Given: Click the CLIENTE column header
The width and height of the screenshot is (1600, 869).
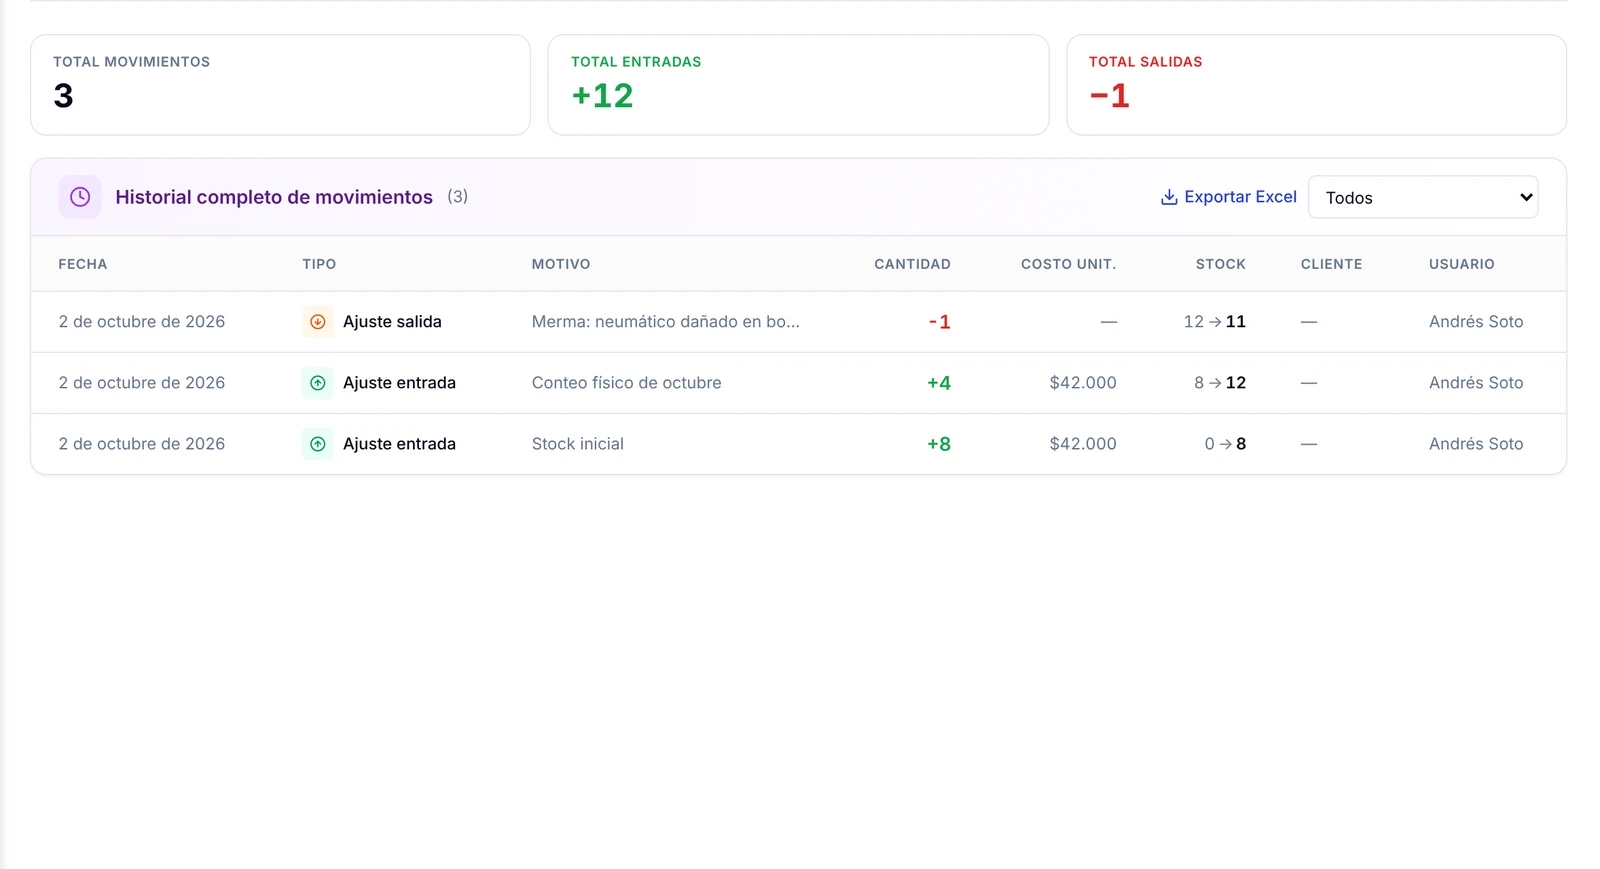Looking at the screenshot, I should point(1331,264).
